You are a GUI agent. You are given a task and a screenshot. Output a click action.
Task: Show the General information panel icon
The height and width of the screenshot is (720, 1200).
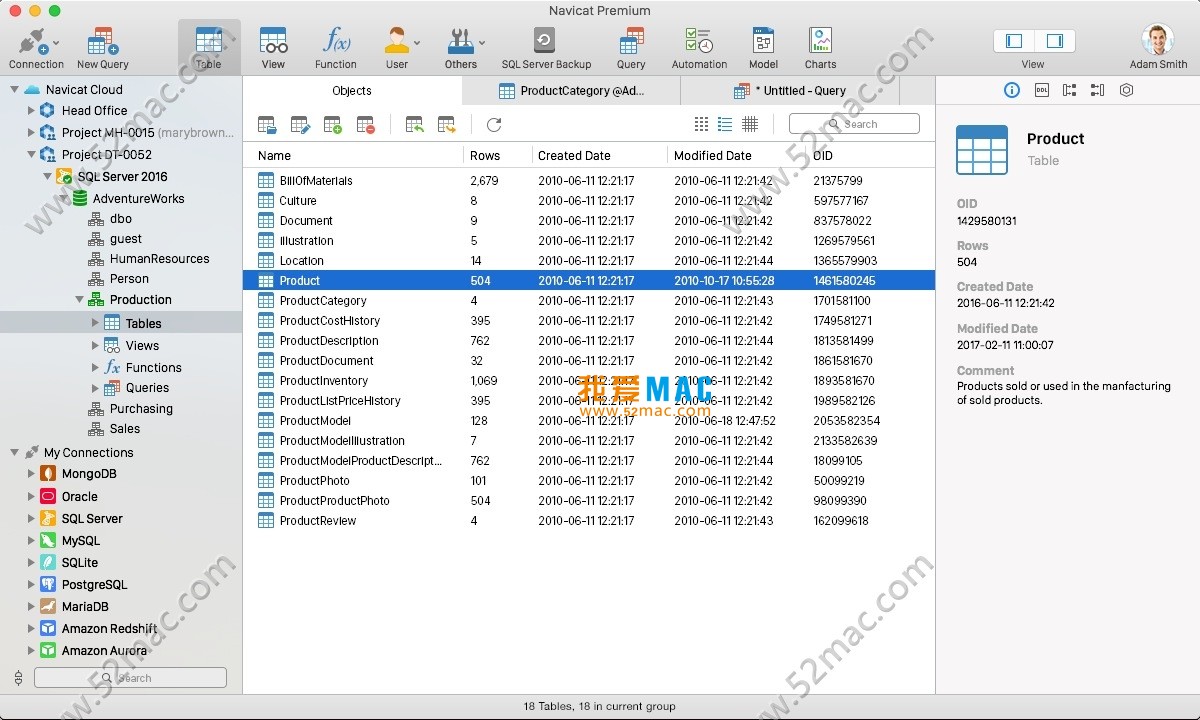pos(1012,90)
